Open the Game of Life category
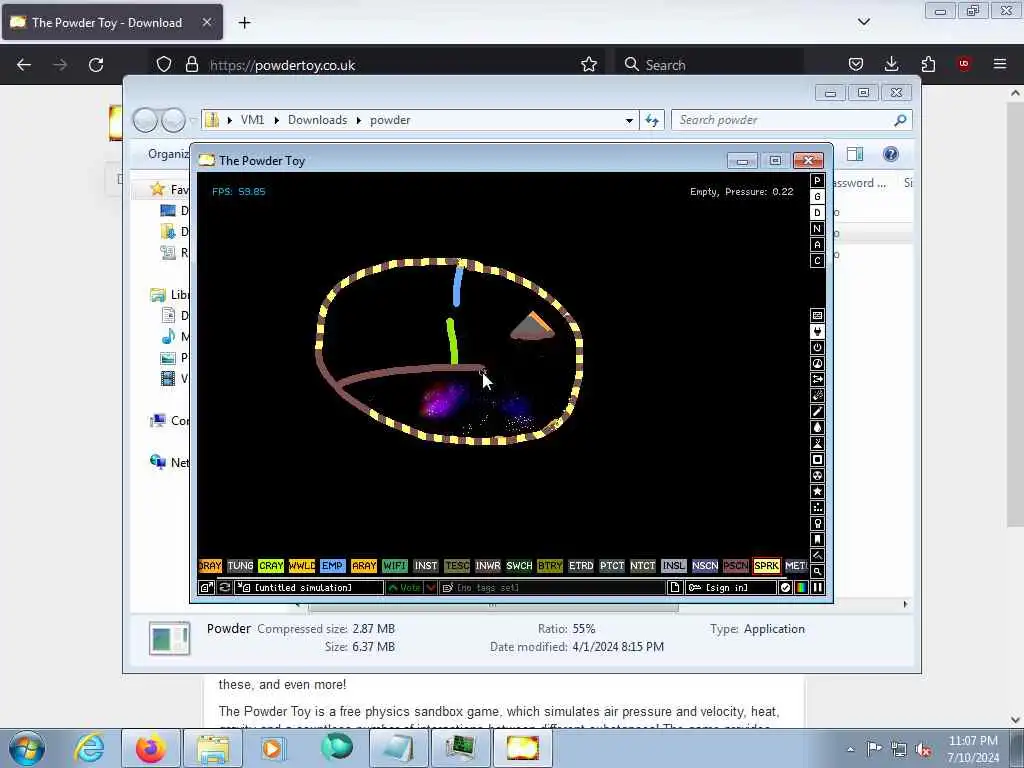This screenshot has height=768, width=1024. pyautogui.click(x=817, y=507)
